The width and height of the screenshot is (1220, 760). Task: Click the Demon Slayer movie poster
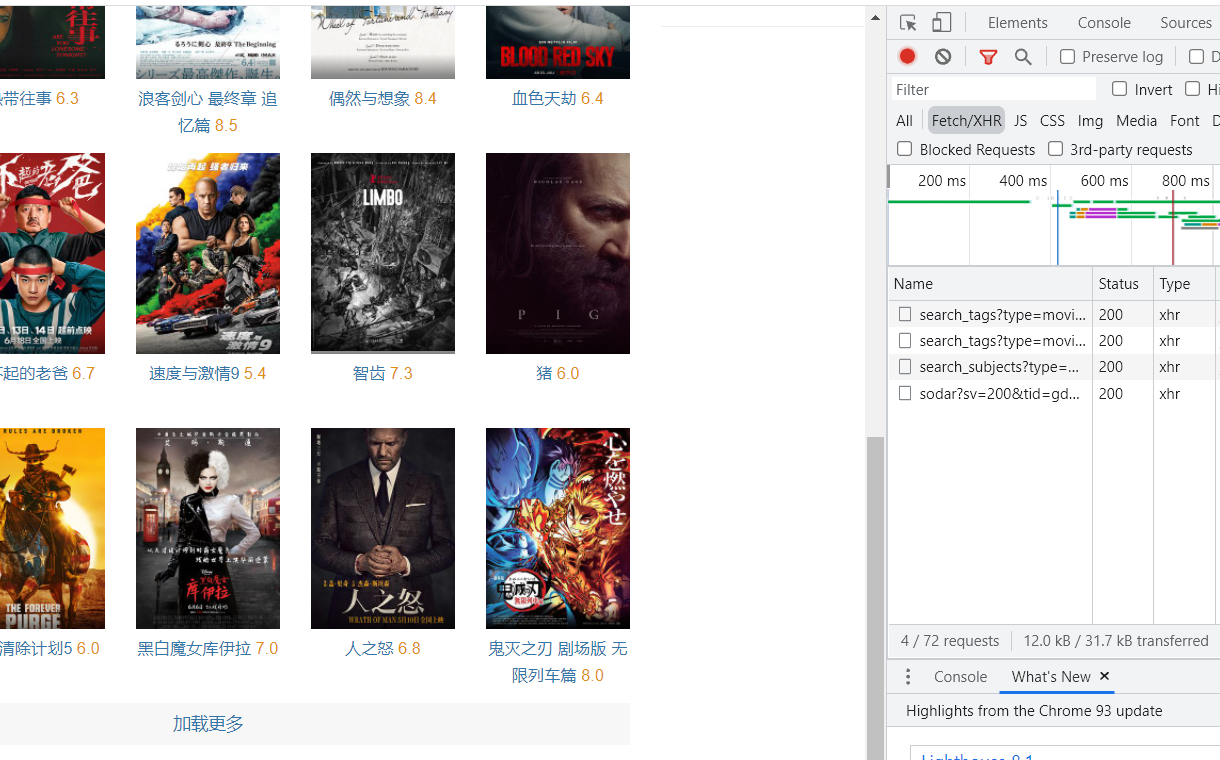[x=558, y=528]
